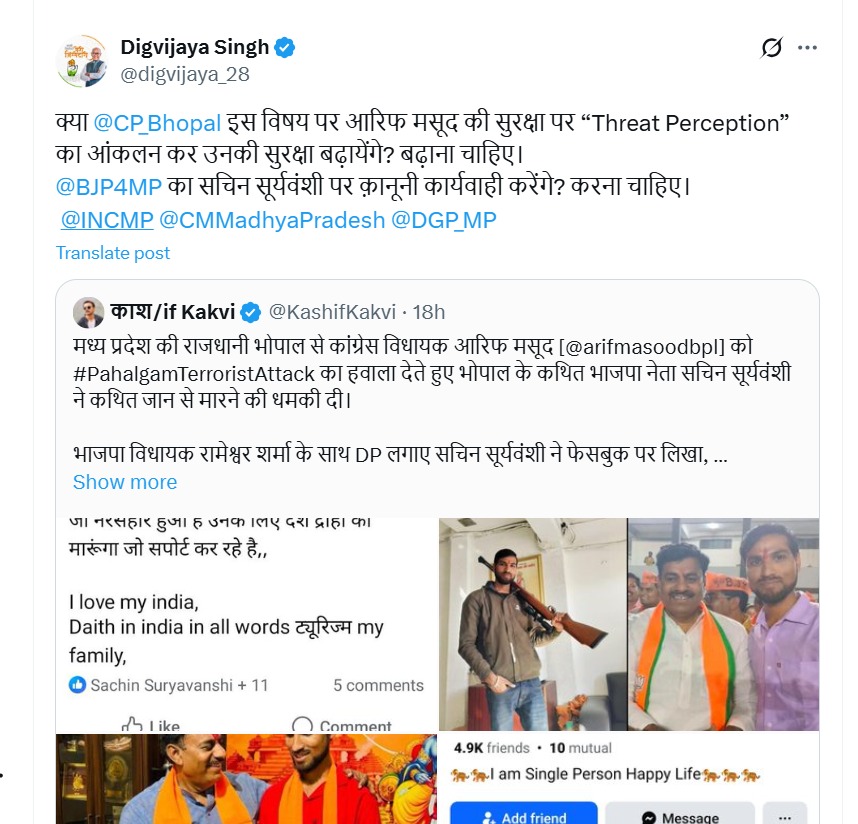Click Kashif Kakvi's verified badge
858x824 pixels.
click(251, 312)
